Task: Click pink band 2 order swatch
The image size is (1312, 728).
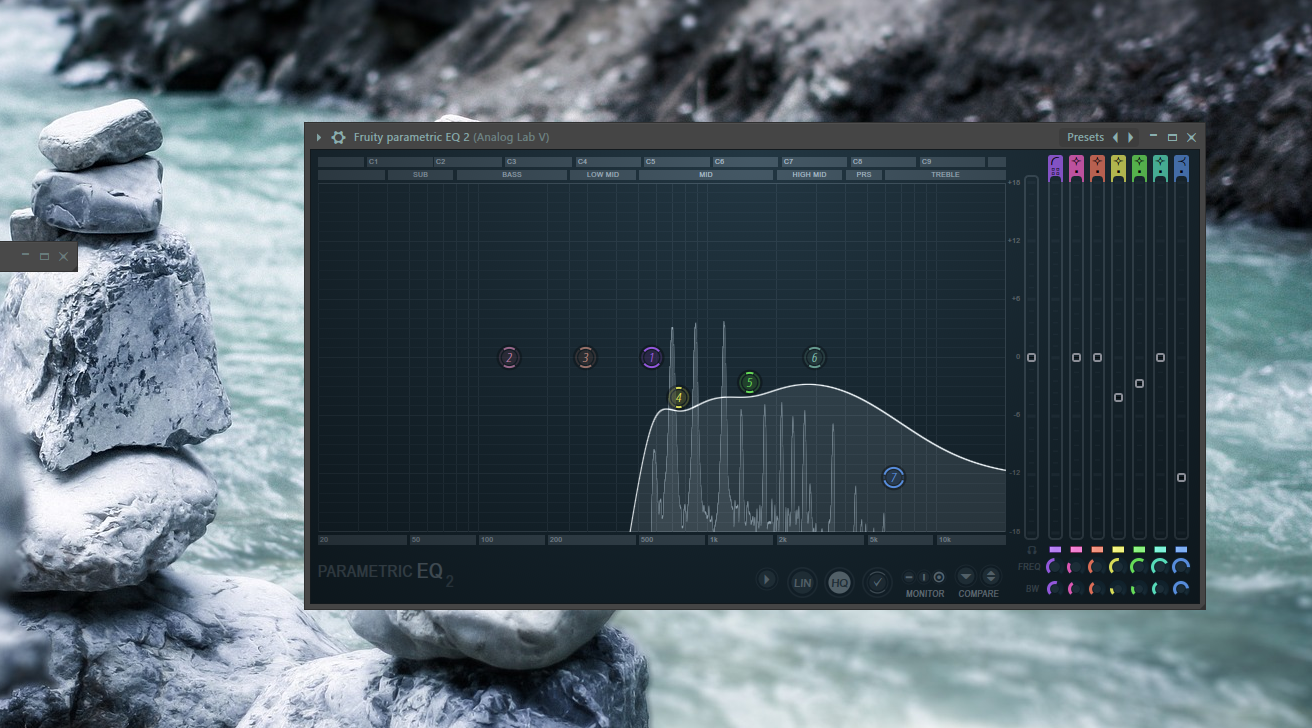Action: [1076, 549]
